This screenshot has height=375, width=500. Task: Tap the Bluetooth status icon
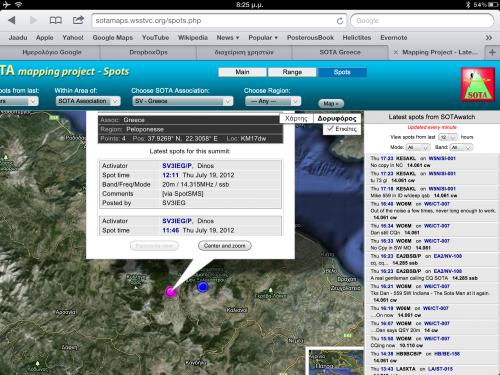(x=468, y=5)
